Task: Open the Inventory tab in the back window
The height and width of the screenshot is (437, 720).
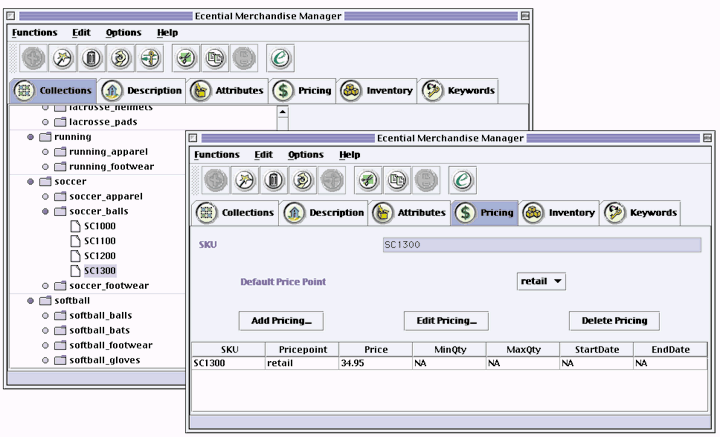Action: click(377, 90)
